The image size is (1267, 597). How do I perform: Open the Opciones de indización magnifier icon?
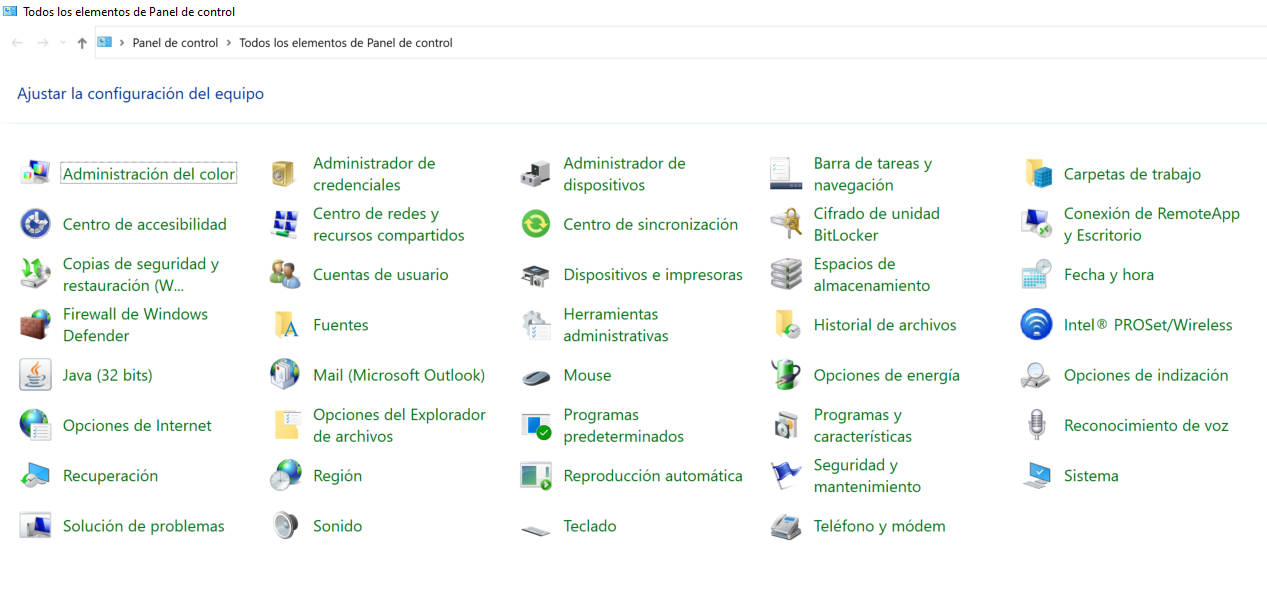[1037, 375]
